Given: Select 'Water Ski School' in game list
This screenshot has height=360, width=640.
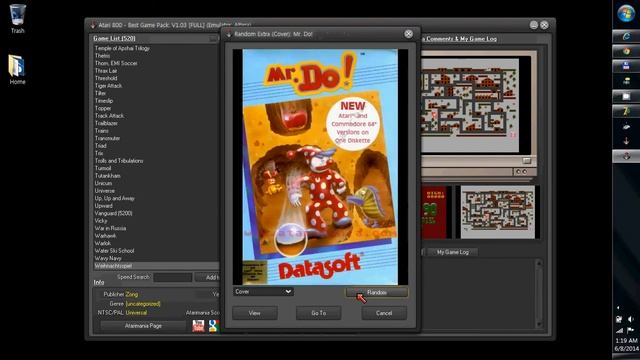Looking at the screenshot, I should click(x=114, y=251).
